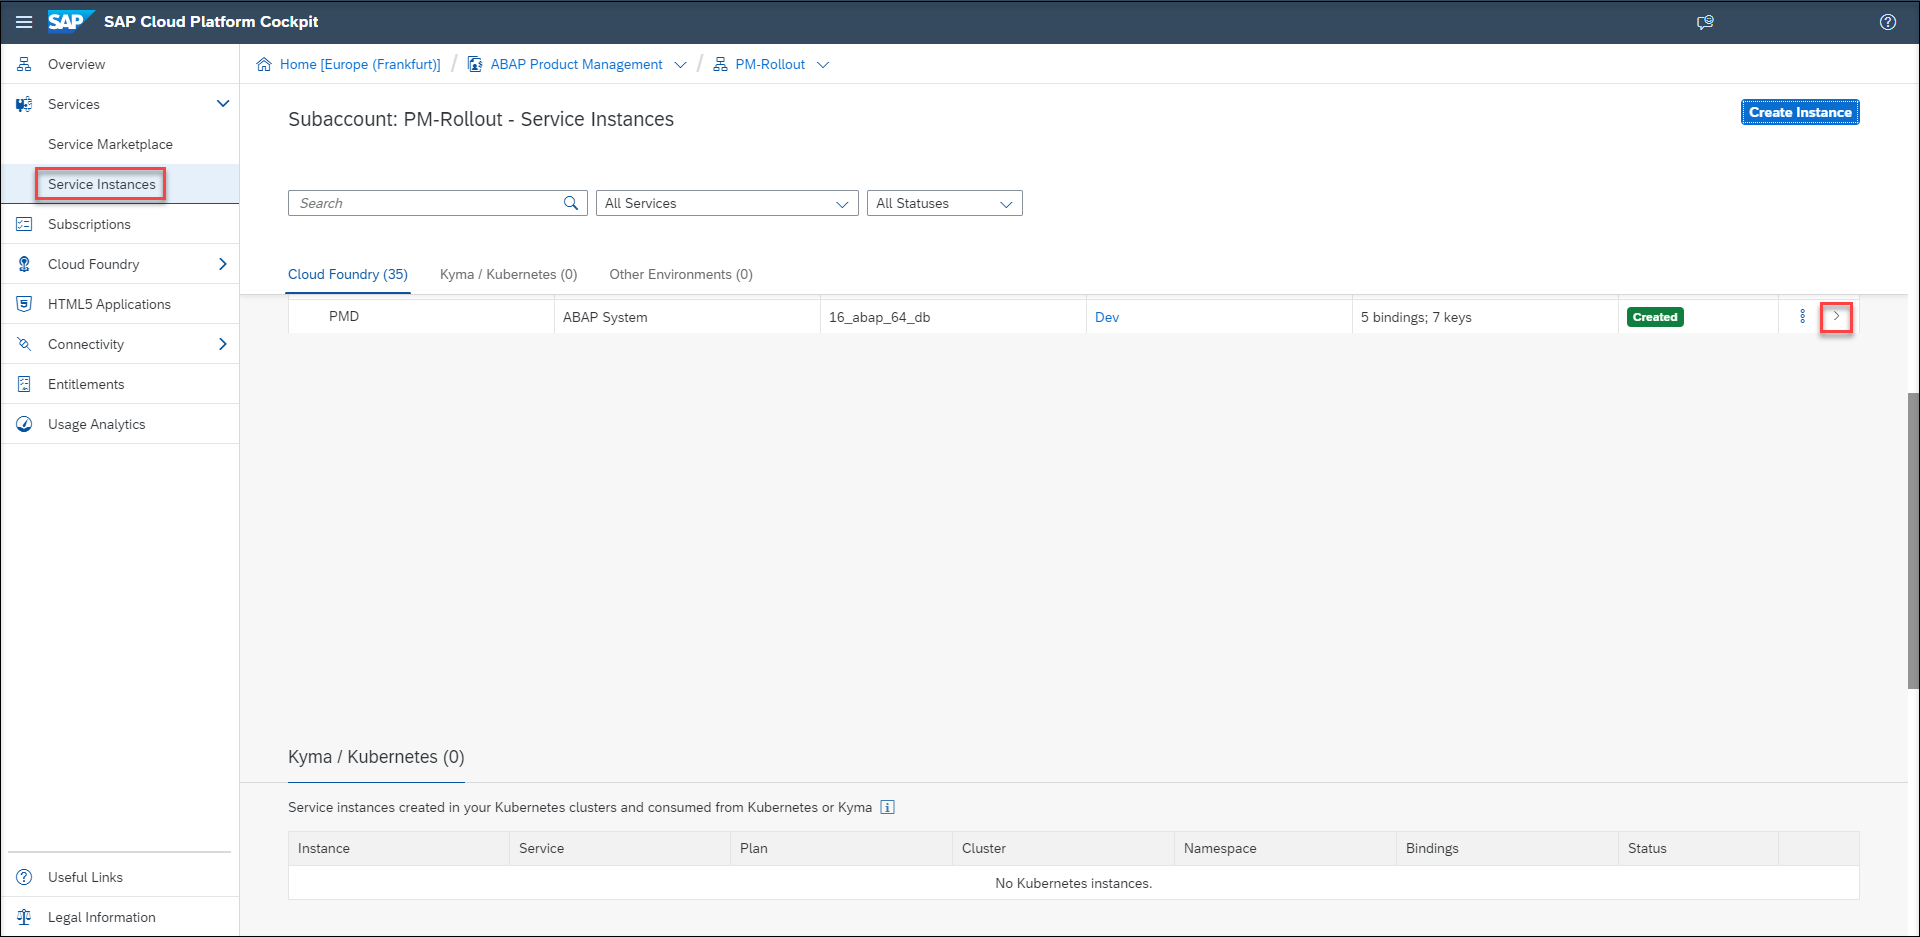Image resolution: width=1920 pixels, height=937 pixels.
Task: Click the ABAP Product Management breadcrumb icon
Action: (x=475, y=64)
